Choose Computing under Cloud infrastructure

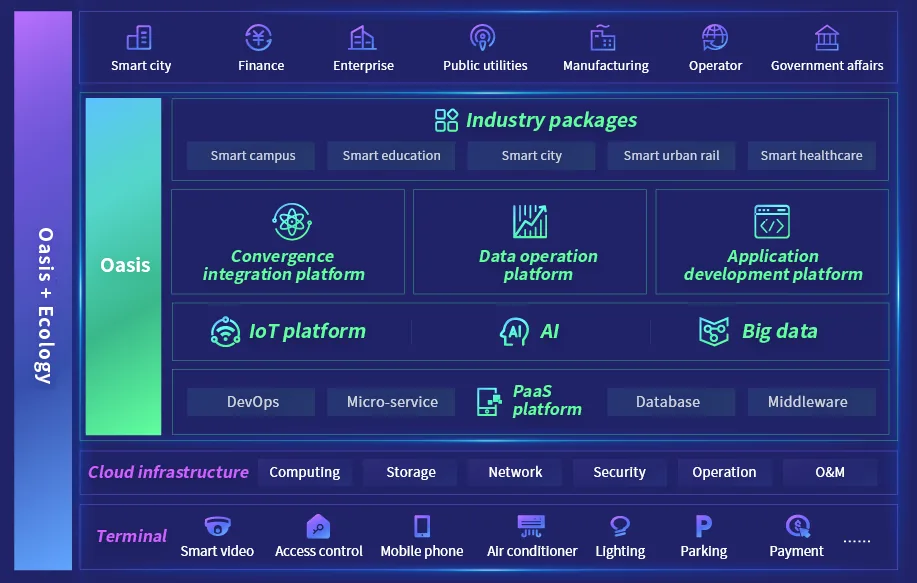pyautogui.click(x=305, y=472)
